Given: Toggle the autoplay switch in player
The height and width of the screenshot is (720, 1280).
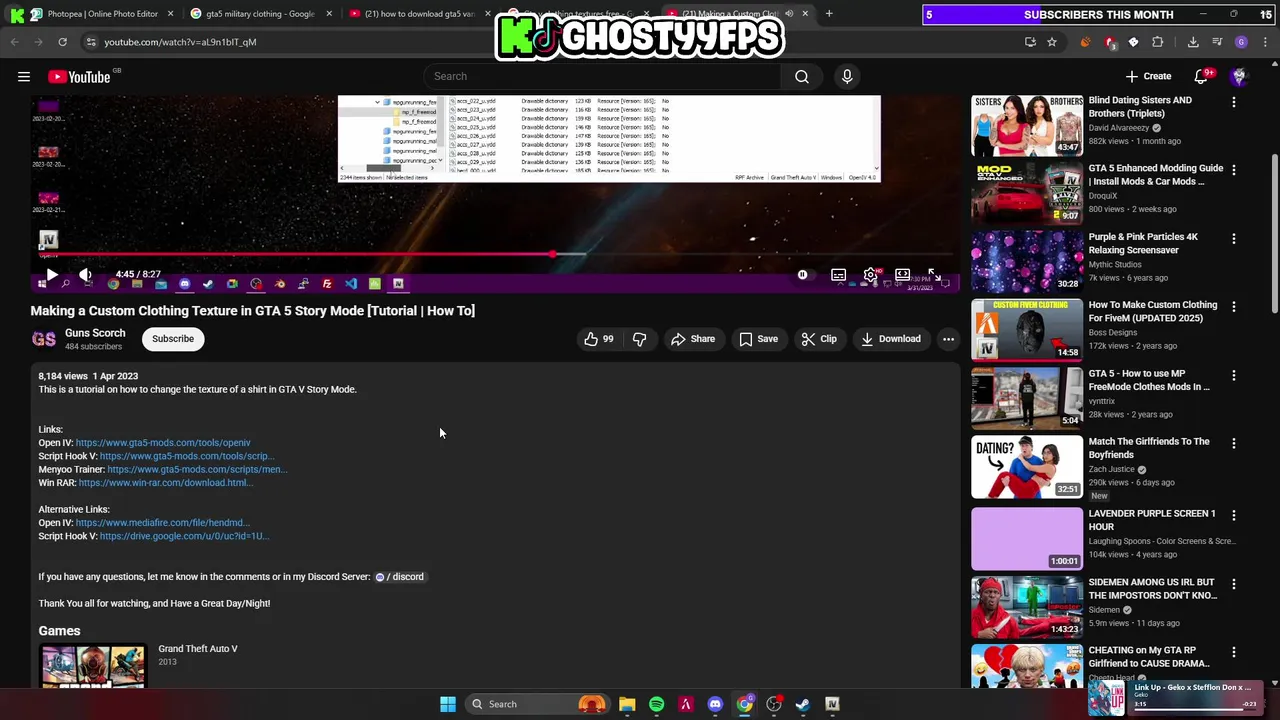Looking at the screenshot, I should (x=802, y=274).
